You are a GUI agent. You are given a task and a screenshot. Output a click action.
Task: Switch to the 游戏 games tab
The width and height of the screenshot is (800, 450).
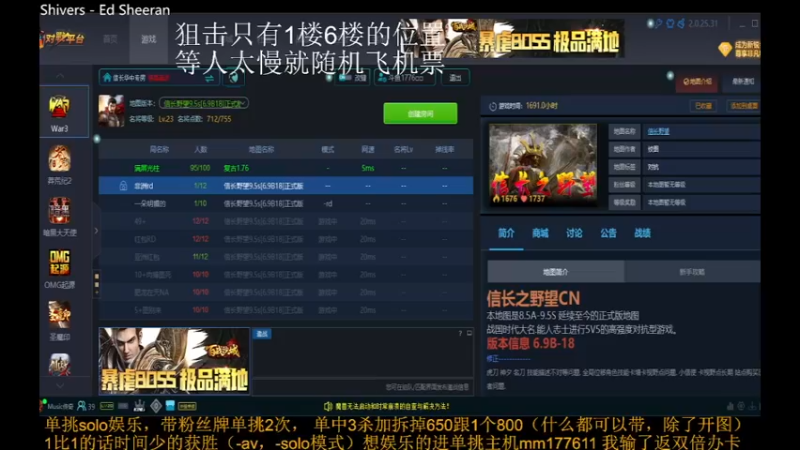pos(148,39)
